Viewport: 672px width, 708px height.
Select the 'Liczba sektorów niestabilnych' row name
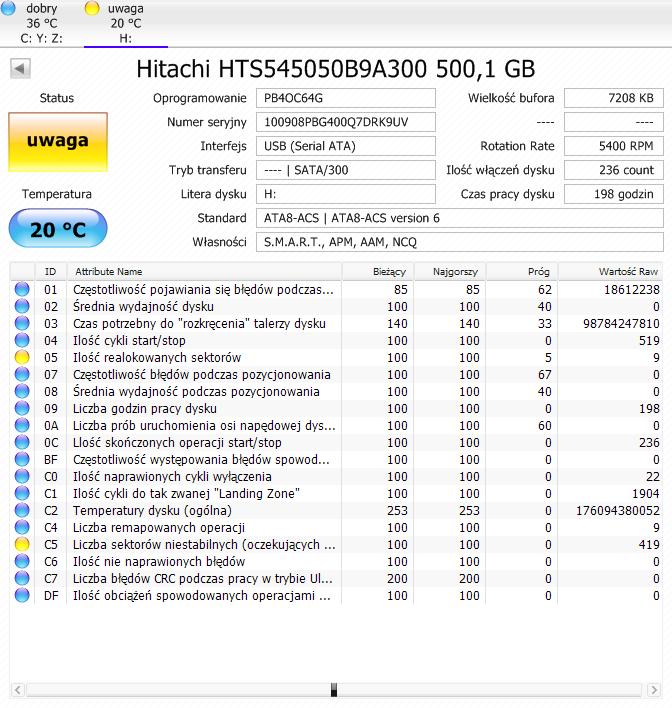pyautogui.click(x=204, y=545)
